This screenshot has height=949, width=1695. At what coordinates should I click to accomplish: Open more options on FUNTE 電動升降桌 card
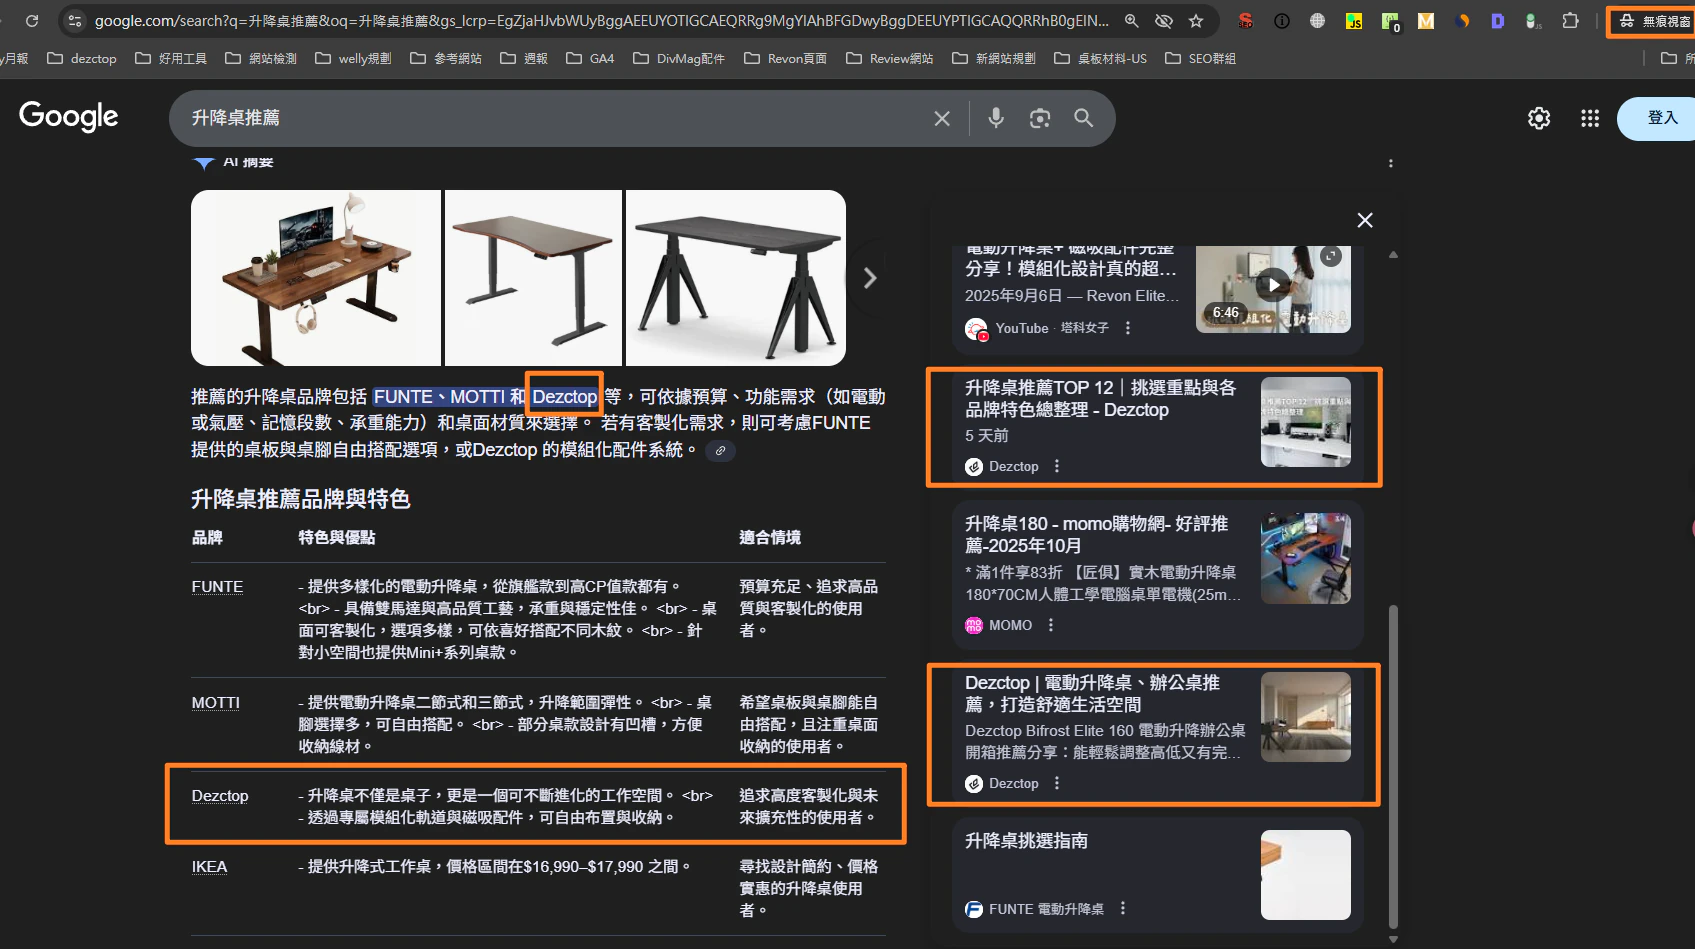1123,908
